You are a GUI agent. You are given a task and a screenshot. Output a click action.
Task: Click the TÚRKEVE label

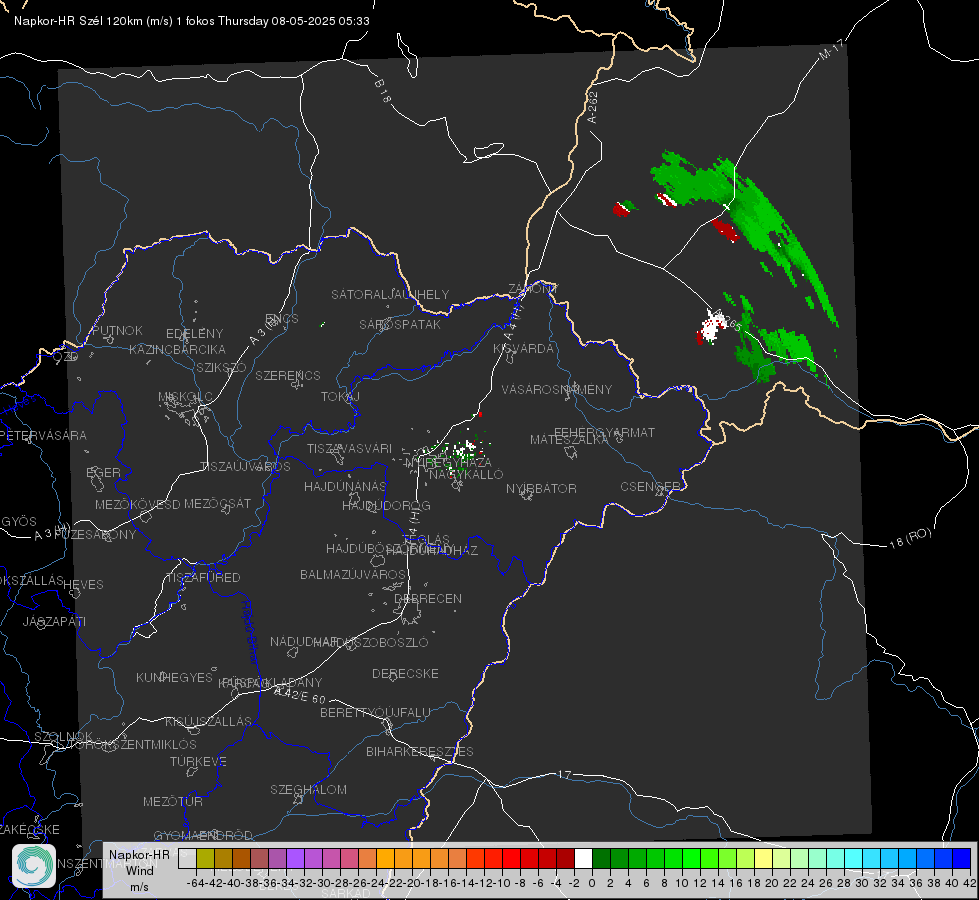(198, 761)
